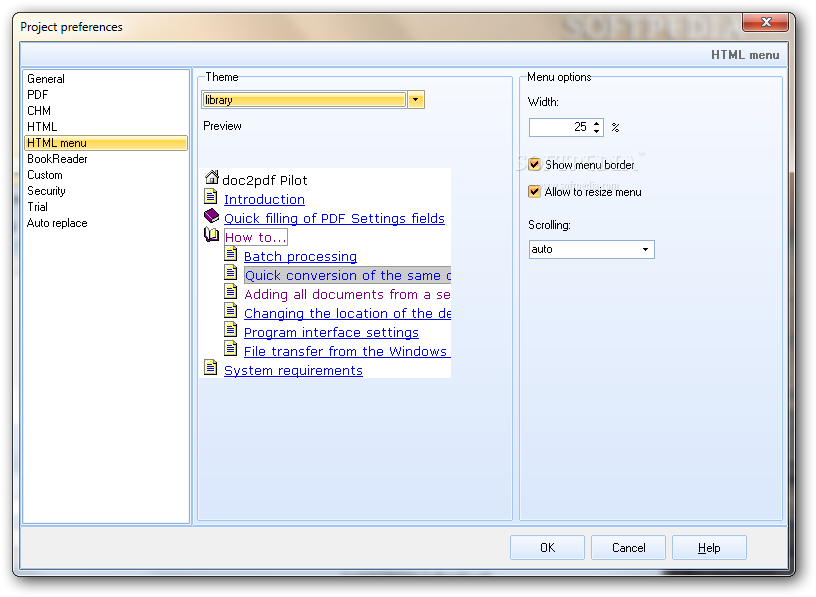Click the page icon beside Batch processing
The image size is (816, 597).
[x=231, y=253]
